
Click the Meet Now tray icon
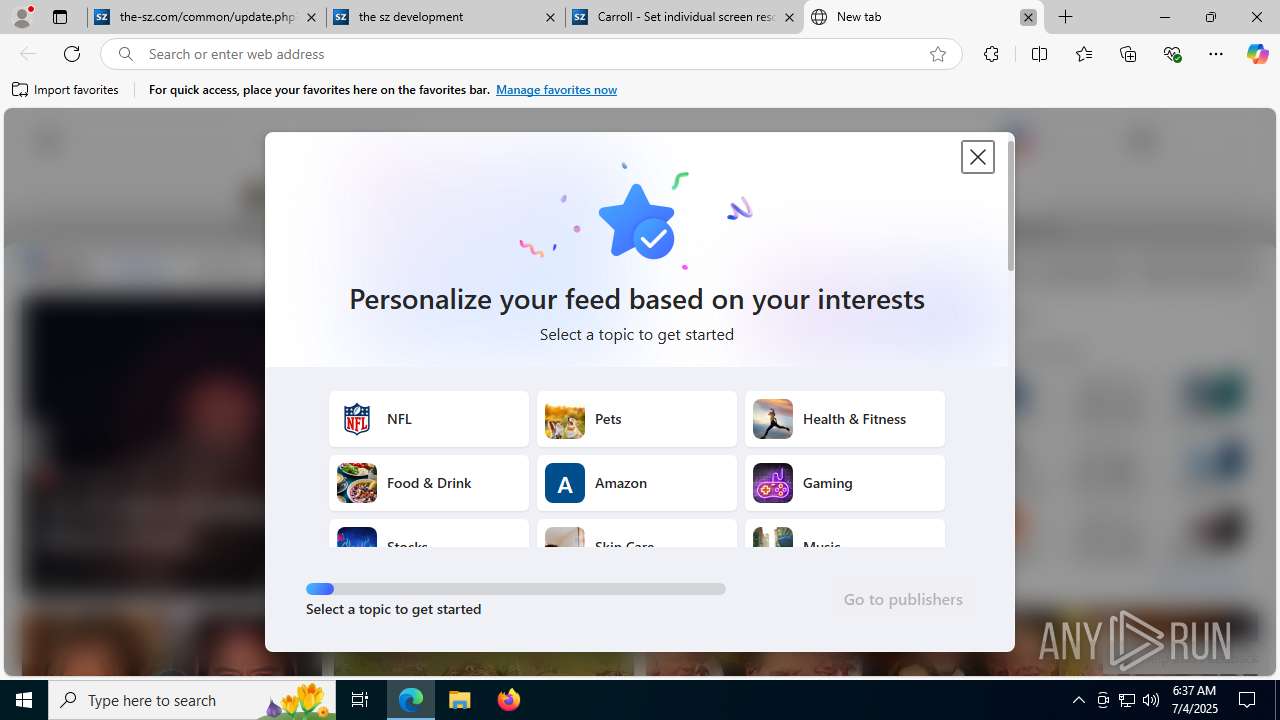pos(1103,700)
